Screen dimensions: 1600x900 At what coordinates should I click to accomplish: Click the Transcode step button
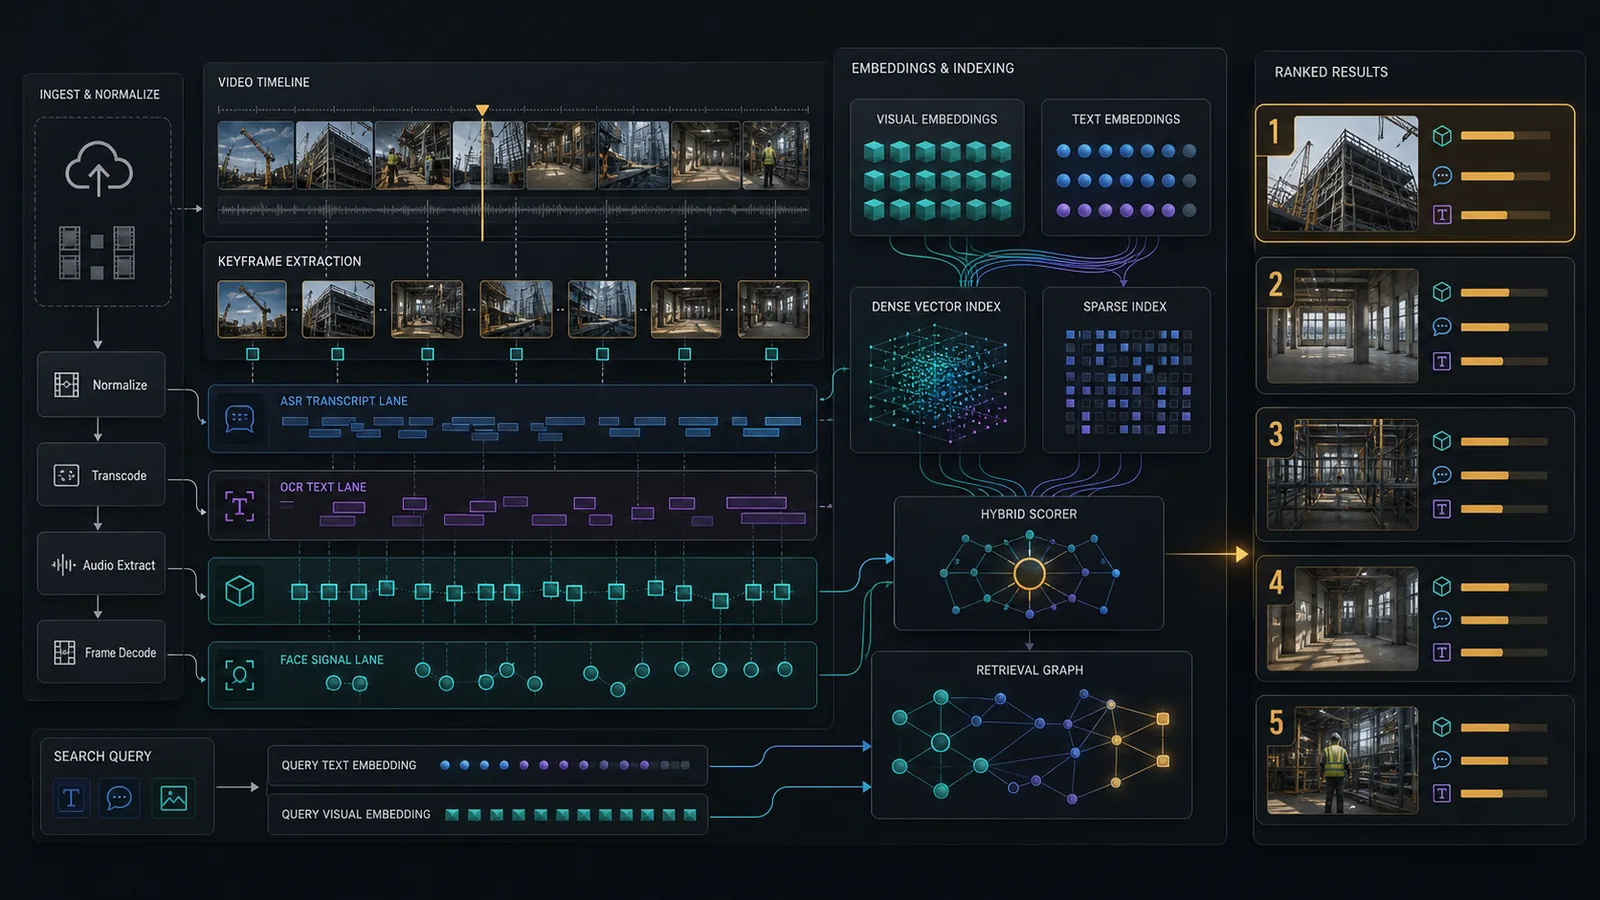[101, 475]
